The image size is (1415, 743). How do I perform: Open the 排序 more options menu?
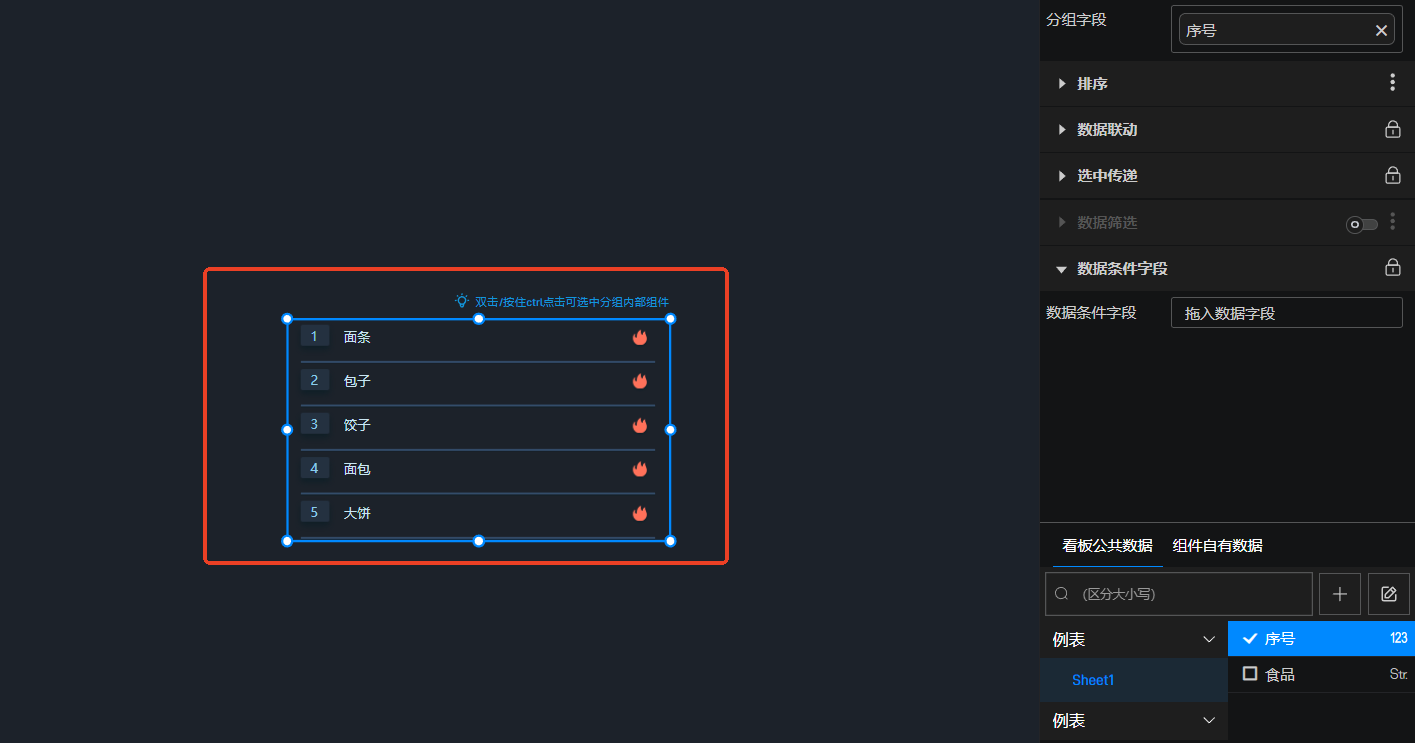[x=1392, y=83]
